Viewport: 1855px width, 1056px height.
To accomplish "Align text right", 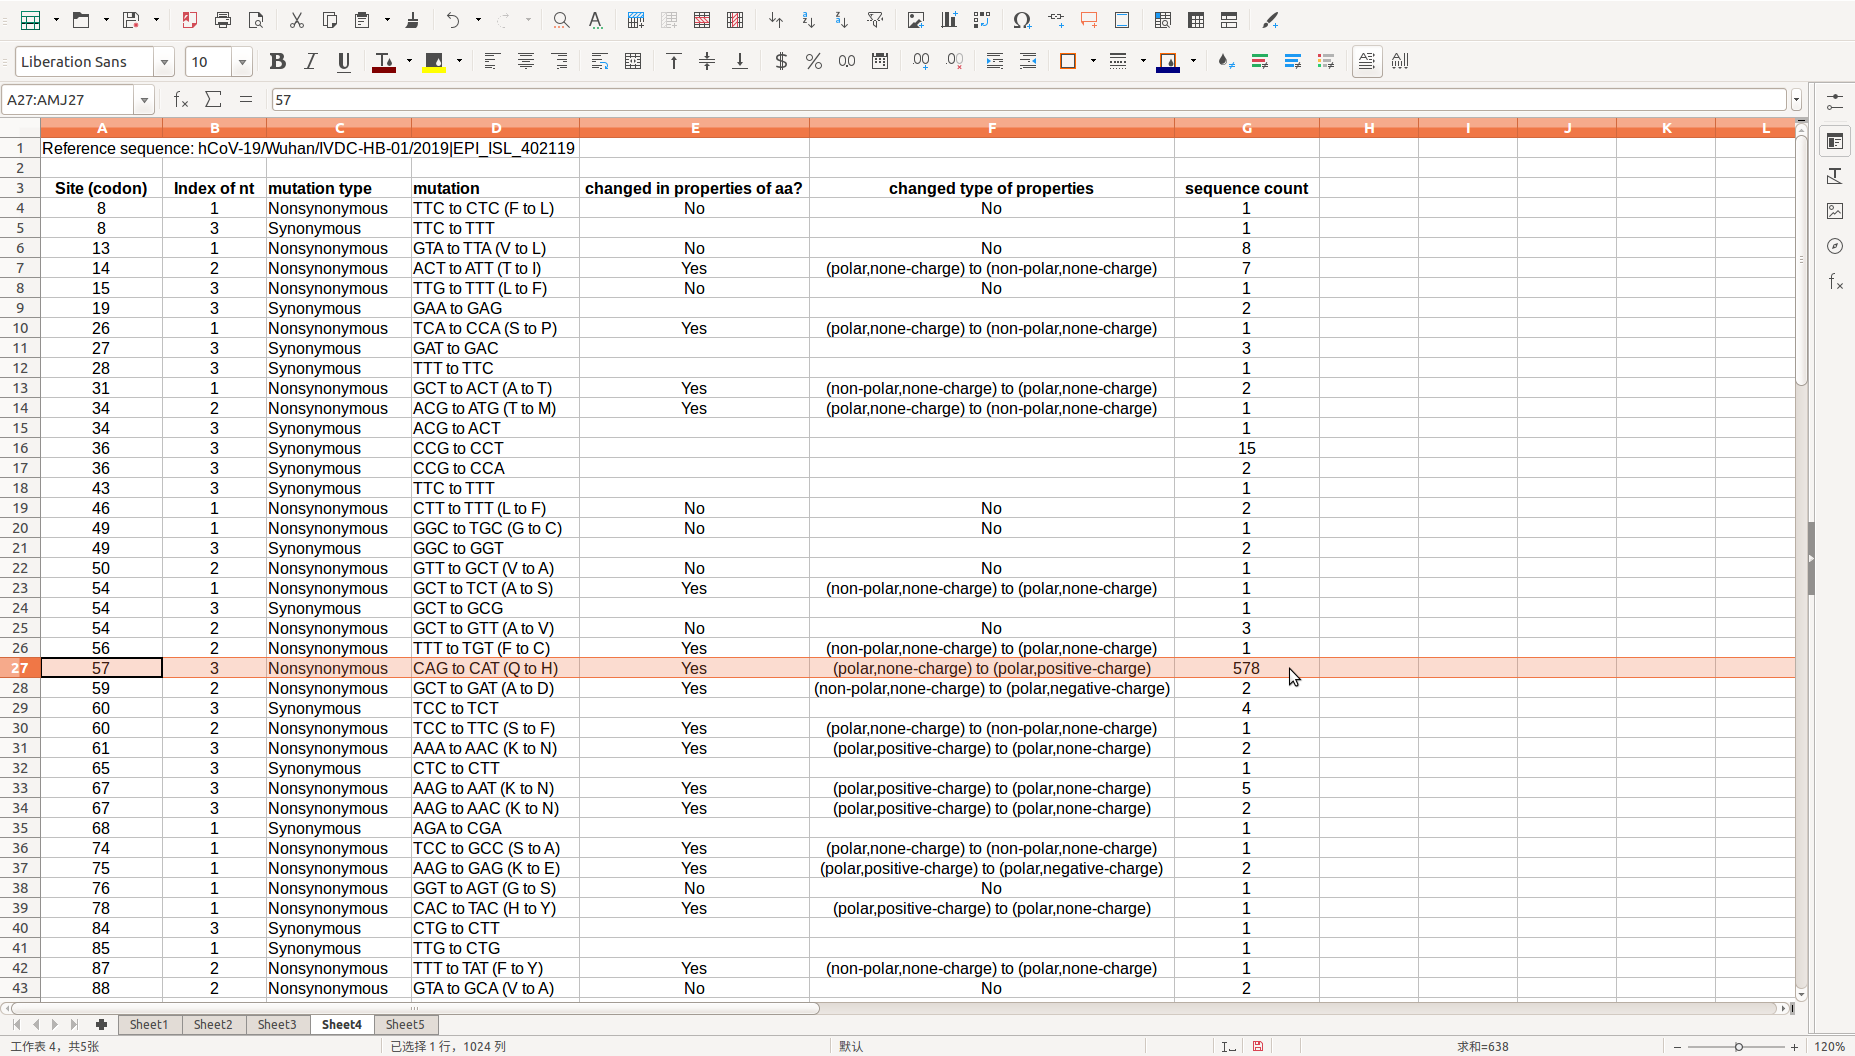I will tap(559, 61).
